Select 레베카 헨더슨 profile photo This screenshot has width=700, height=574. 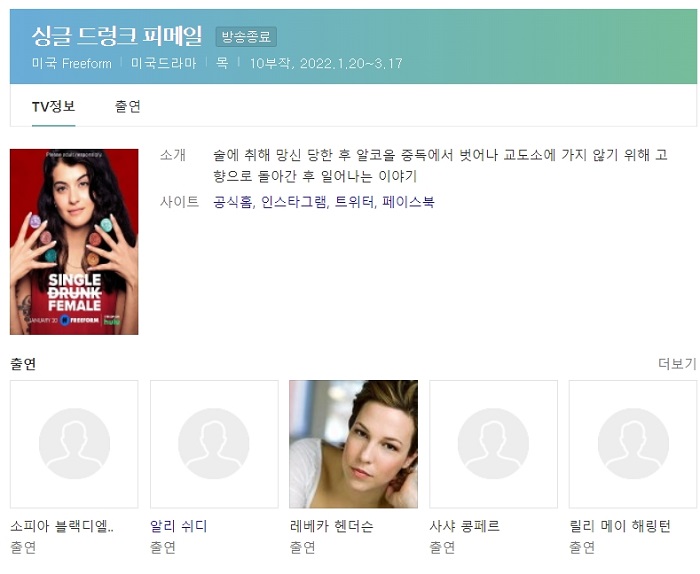click(x=353, y=443)
